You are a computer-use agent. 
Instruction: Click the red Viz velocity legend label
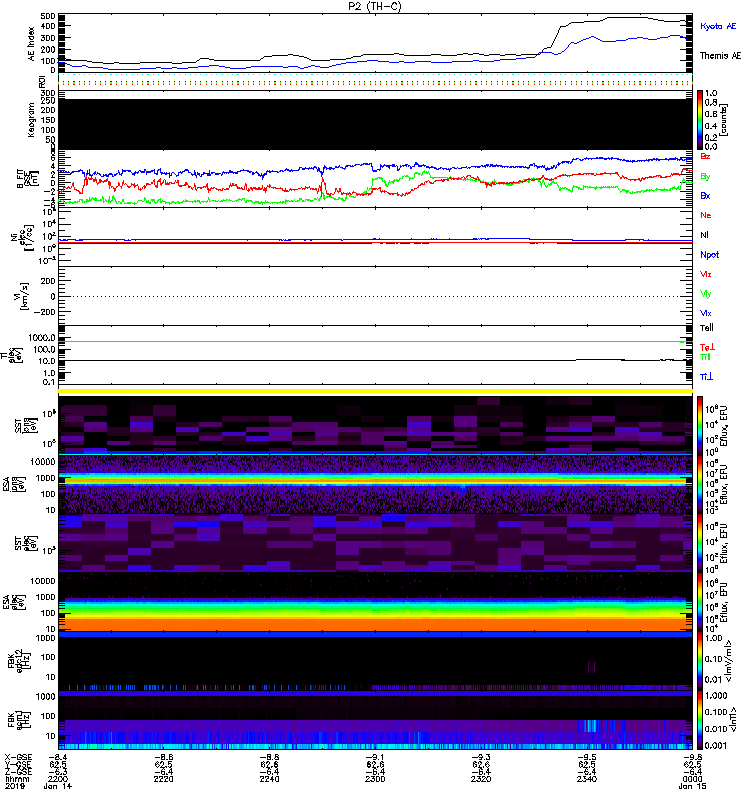click(706, 273)
